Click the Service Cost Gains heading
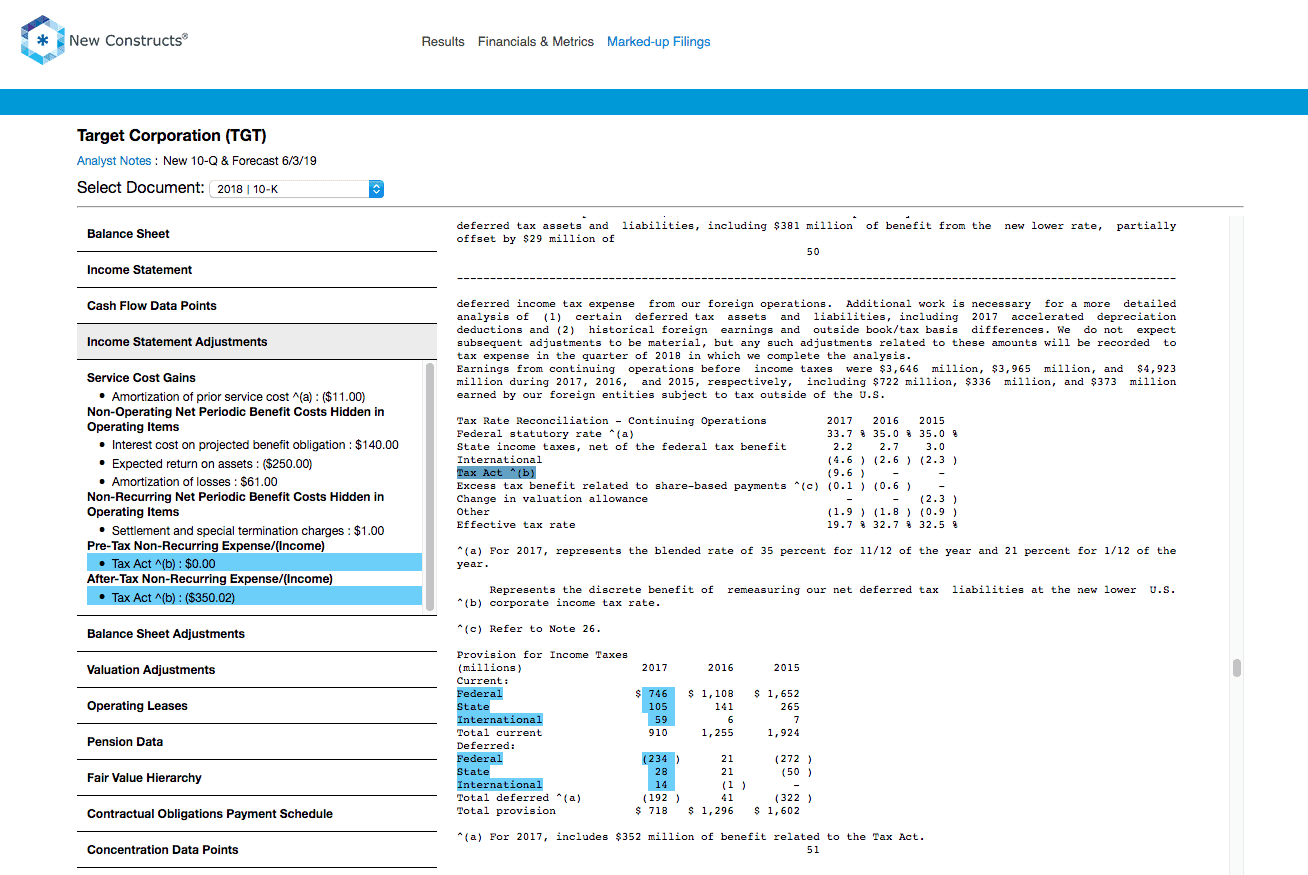This screenshot has height=875, width=1308. (x=141, y=378)
